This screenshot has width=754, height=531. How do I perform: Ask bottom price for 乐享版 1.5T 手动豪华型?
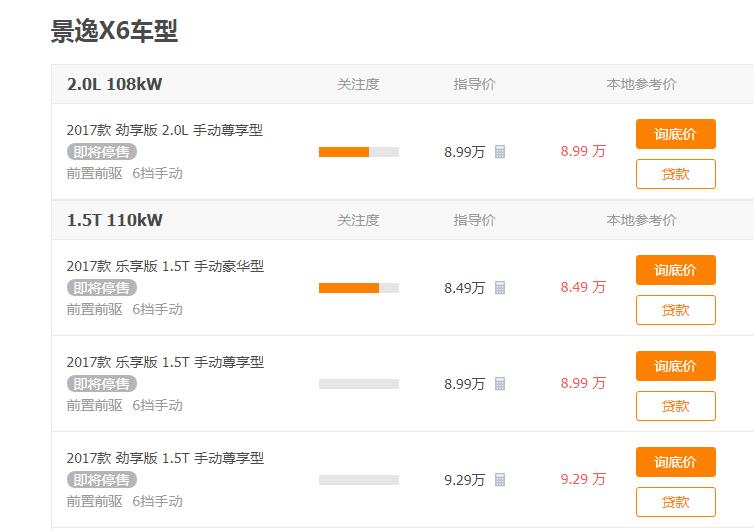click(x=676, y=270)
